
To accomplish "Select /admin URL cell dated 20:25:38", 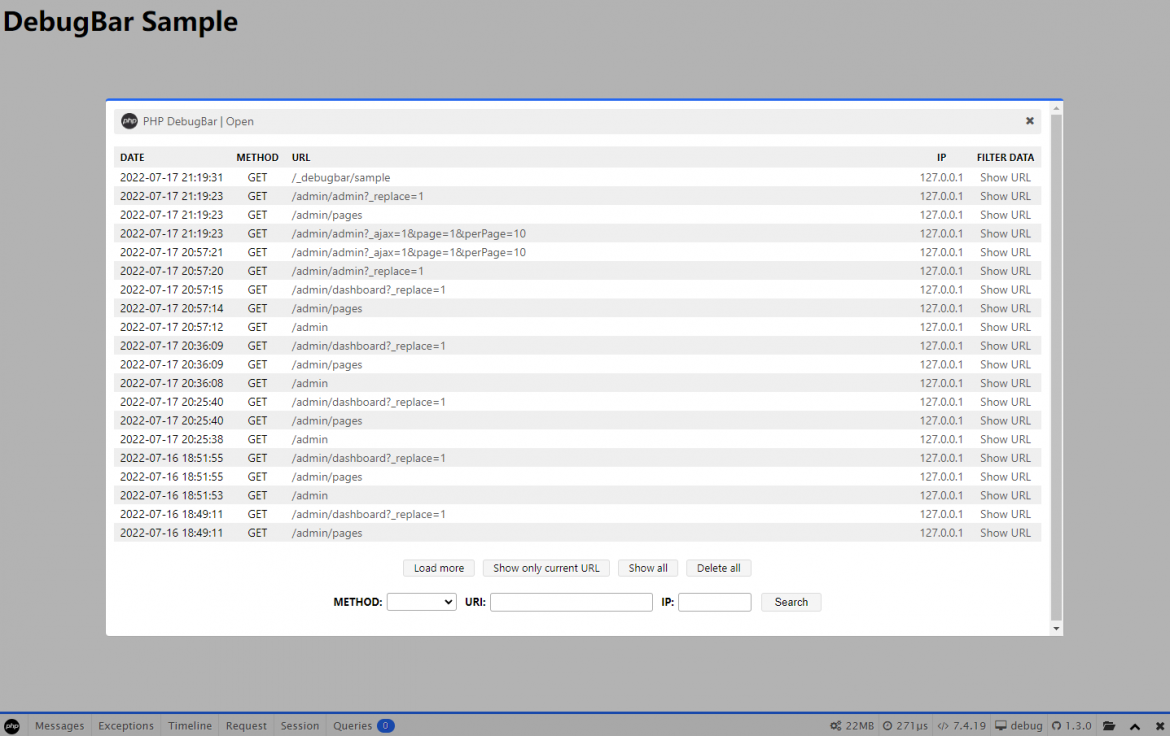I will point(310,439).
